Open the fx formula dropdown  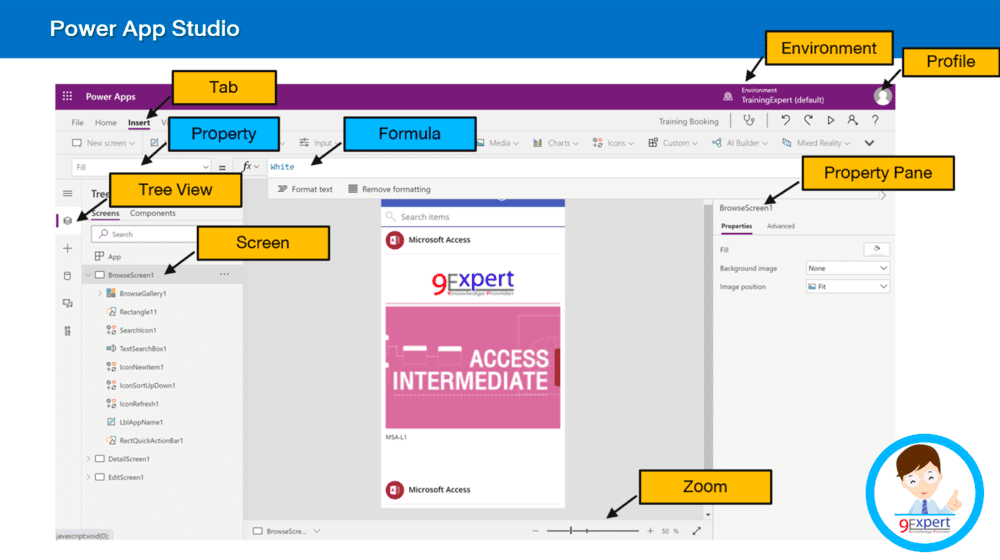click(x=251, y=166)
